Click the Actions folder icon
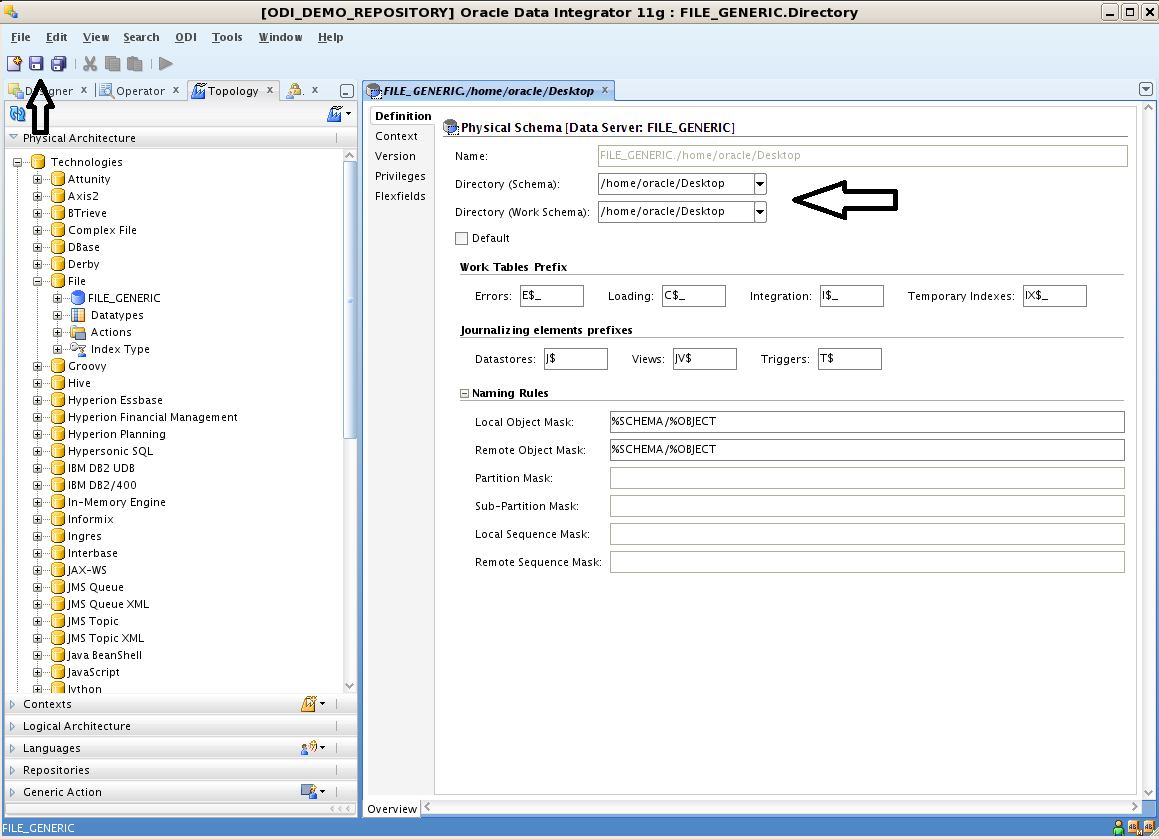The height and width of the screenshot is (839, 1159). point(78,332)
